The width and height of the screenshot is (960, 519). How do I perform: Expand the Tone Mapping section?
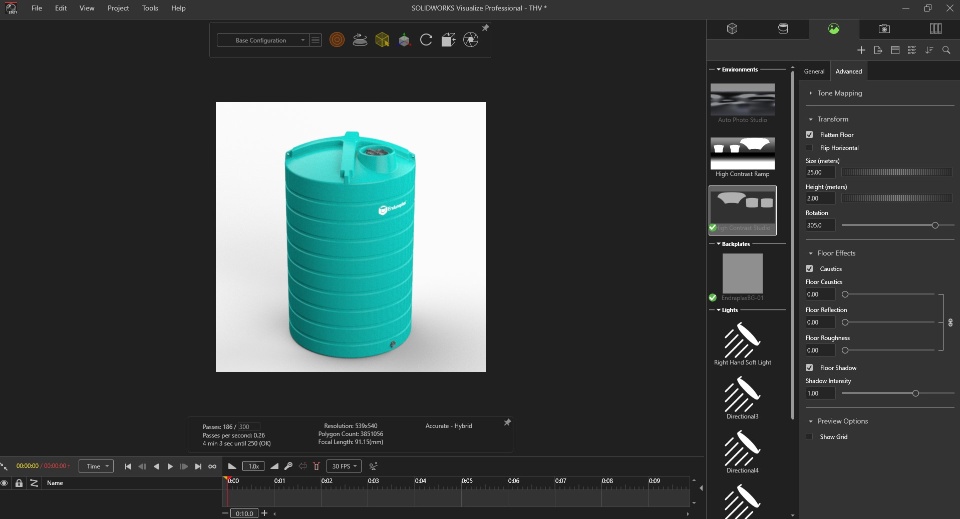pos(839,93)
